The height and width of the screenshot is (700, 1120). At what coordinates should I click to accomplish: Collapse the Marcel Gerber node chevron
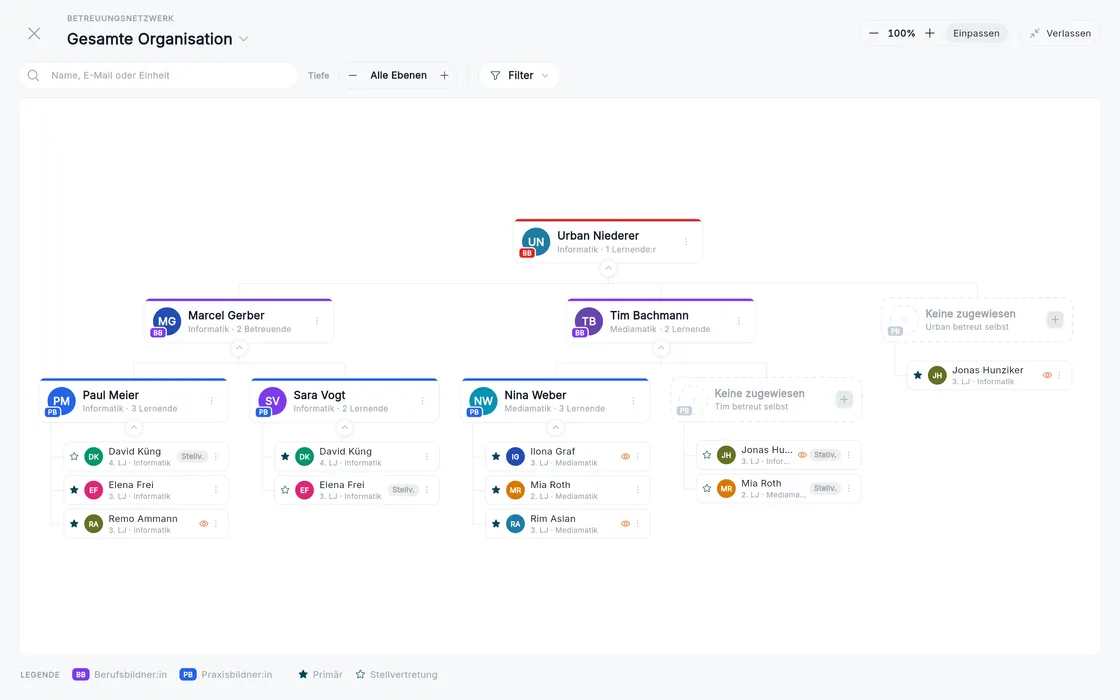(x=239, y=348)
